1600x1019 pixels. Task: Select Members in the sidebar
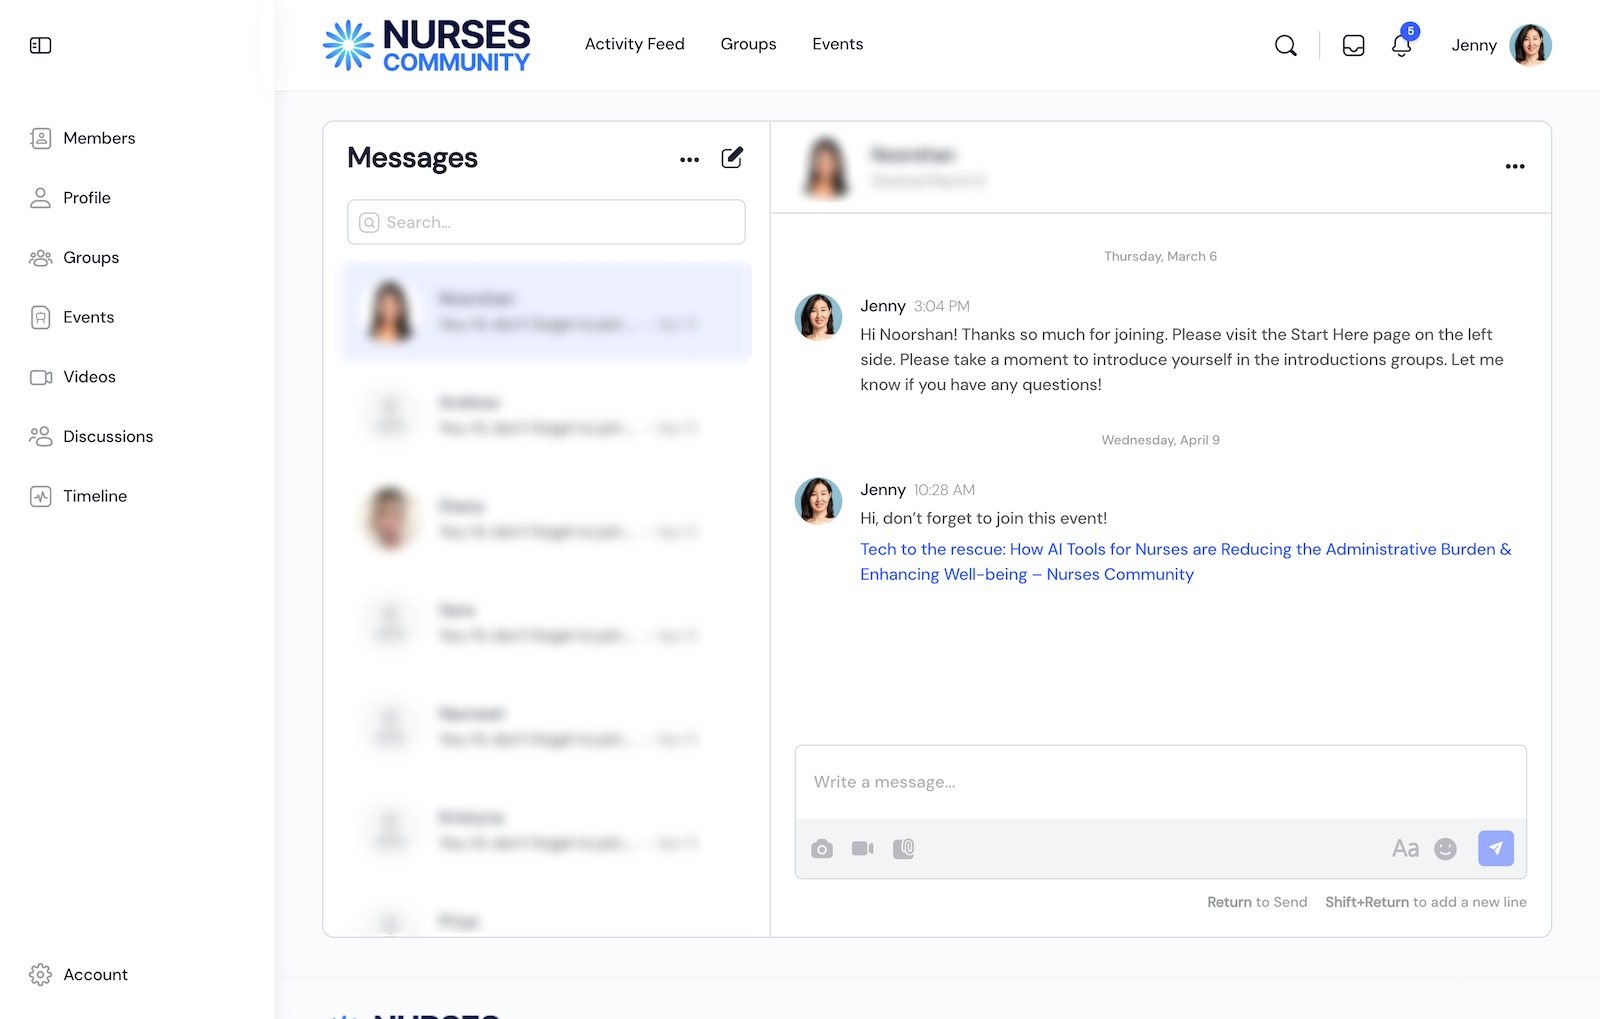coord(99,138)
